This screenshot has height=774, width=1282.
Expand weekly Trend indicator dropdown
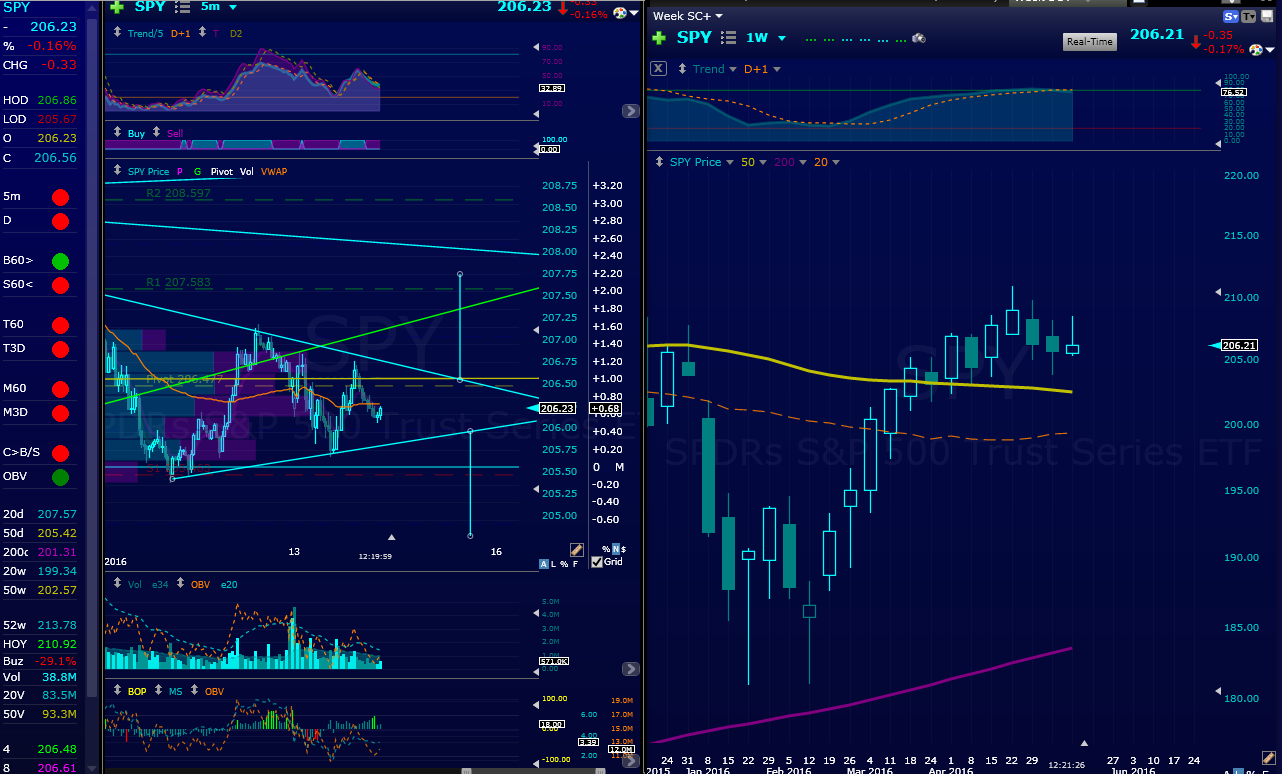click(x=732, y=69)
